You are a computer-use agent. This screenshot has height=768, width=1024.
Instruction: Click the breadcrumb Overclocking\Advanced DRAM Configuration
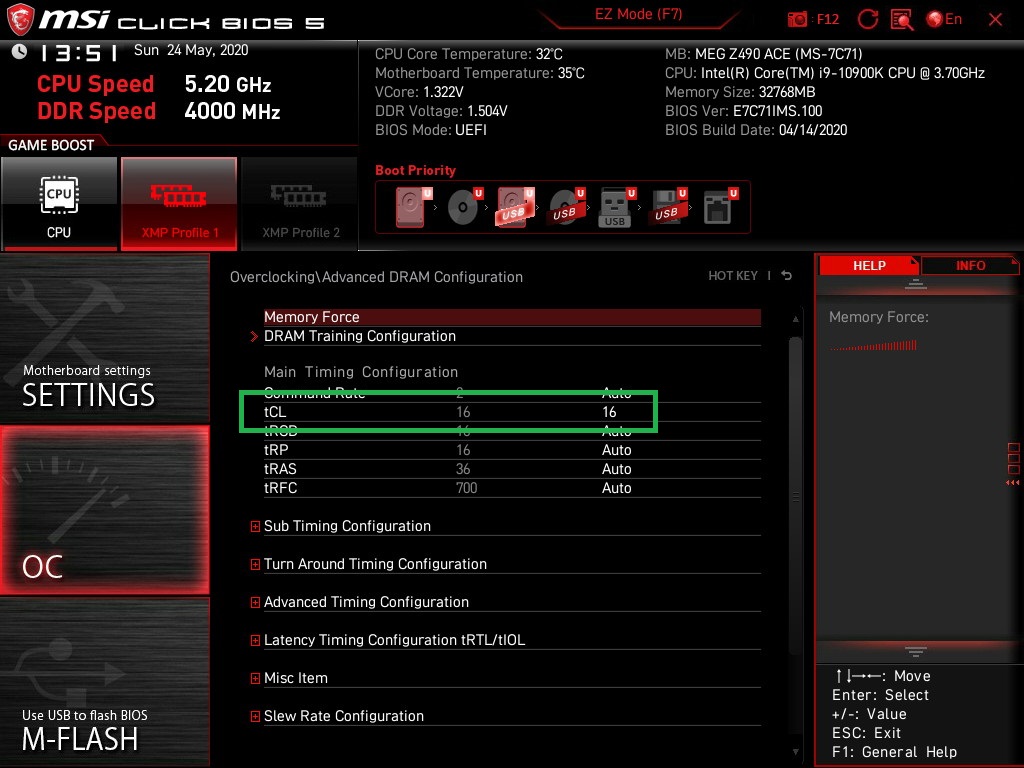point(376,277)
